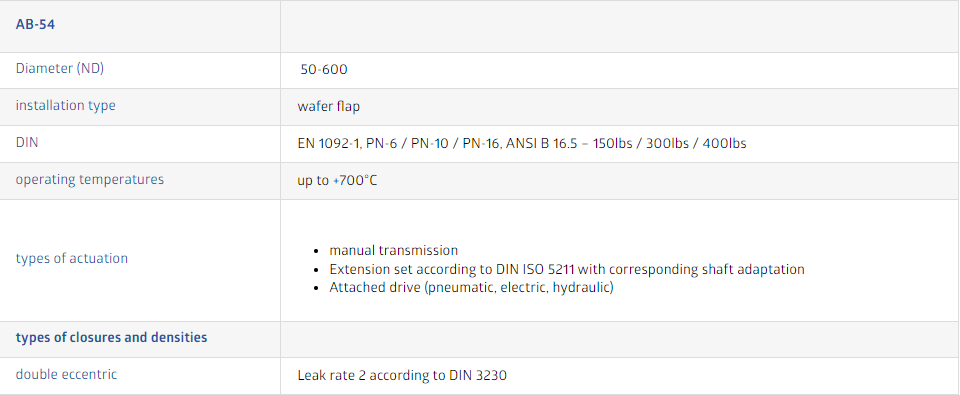Screen dimensions: 960x395
Task: Click the up to +700°C value
Action: [x=337, y=181]
